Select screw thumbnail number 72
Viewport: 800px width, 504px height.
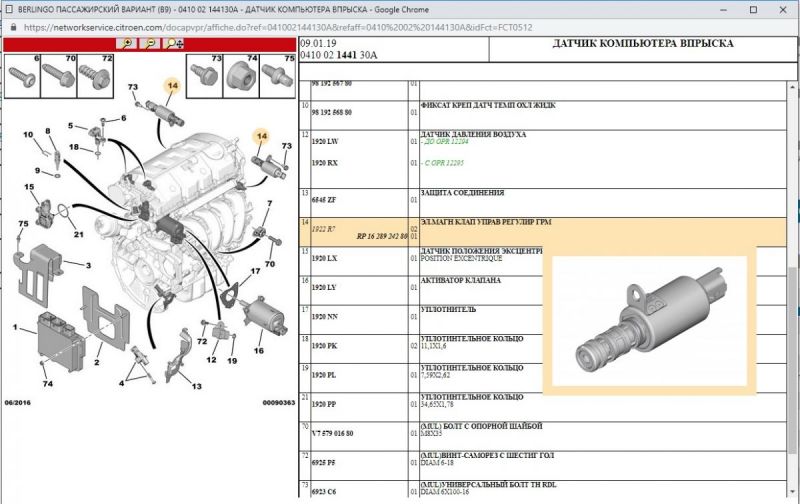(x=93, y=75)
